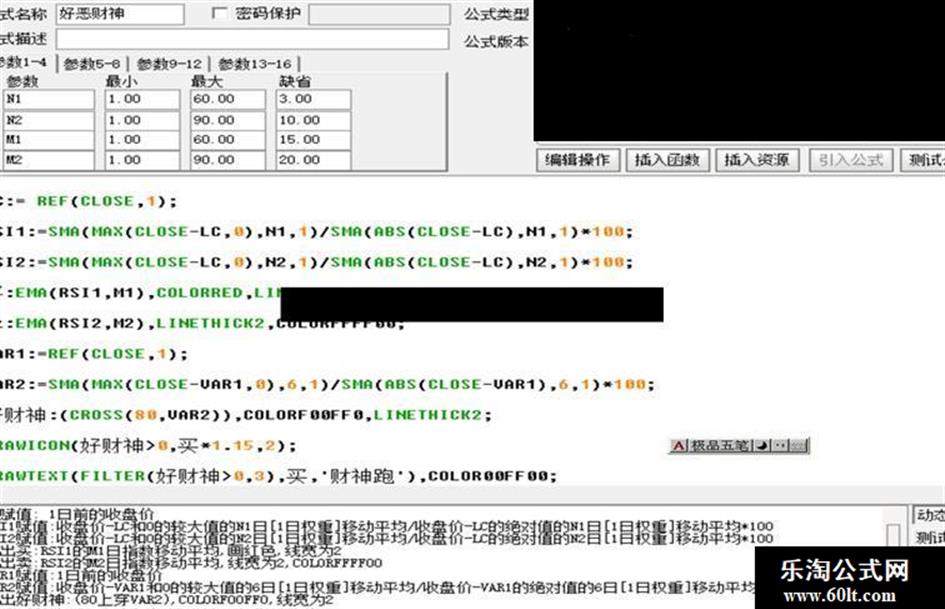This screenshot has height=609, width=945.
Task: Edit M2 minimum value 1.00
Action: (142, 160)
